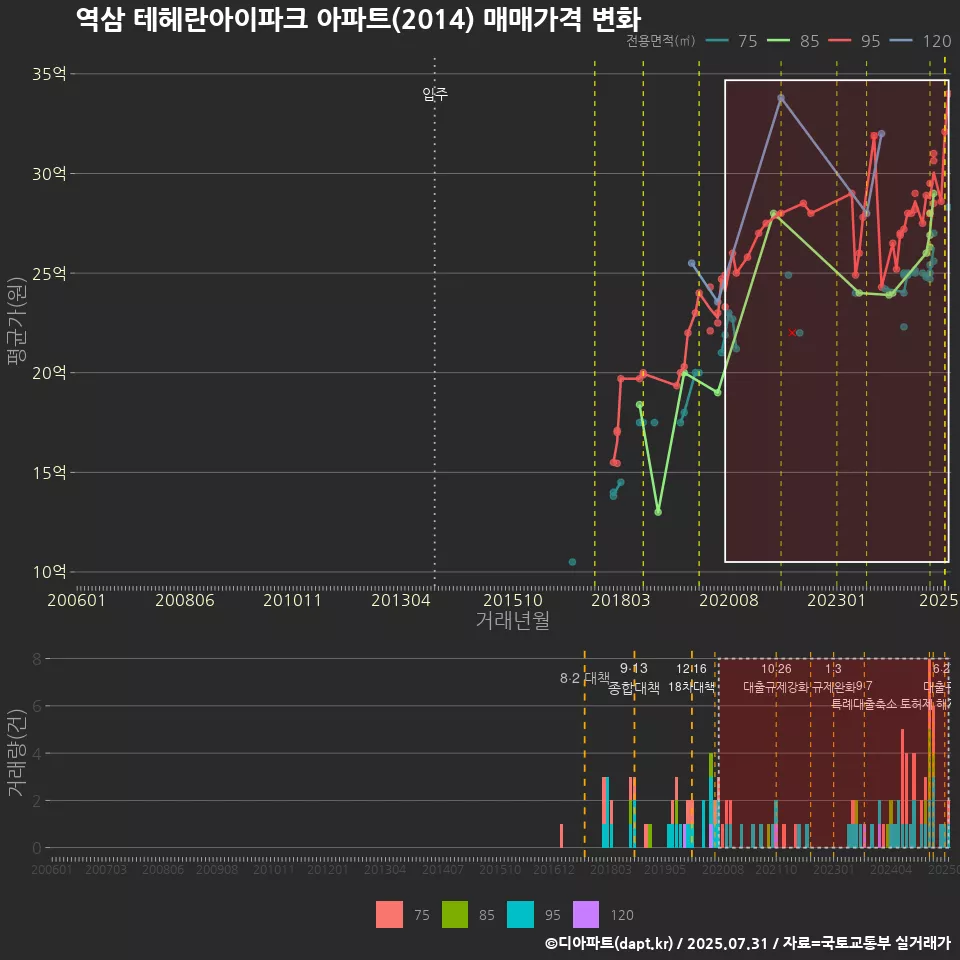
Task: Click the 120㎡ line peak point near 34억
Action: [781, 98]
